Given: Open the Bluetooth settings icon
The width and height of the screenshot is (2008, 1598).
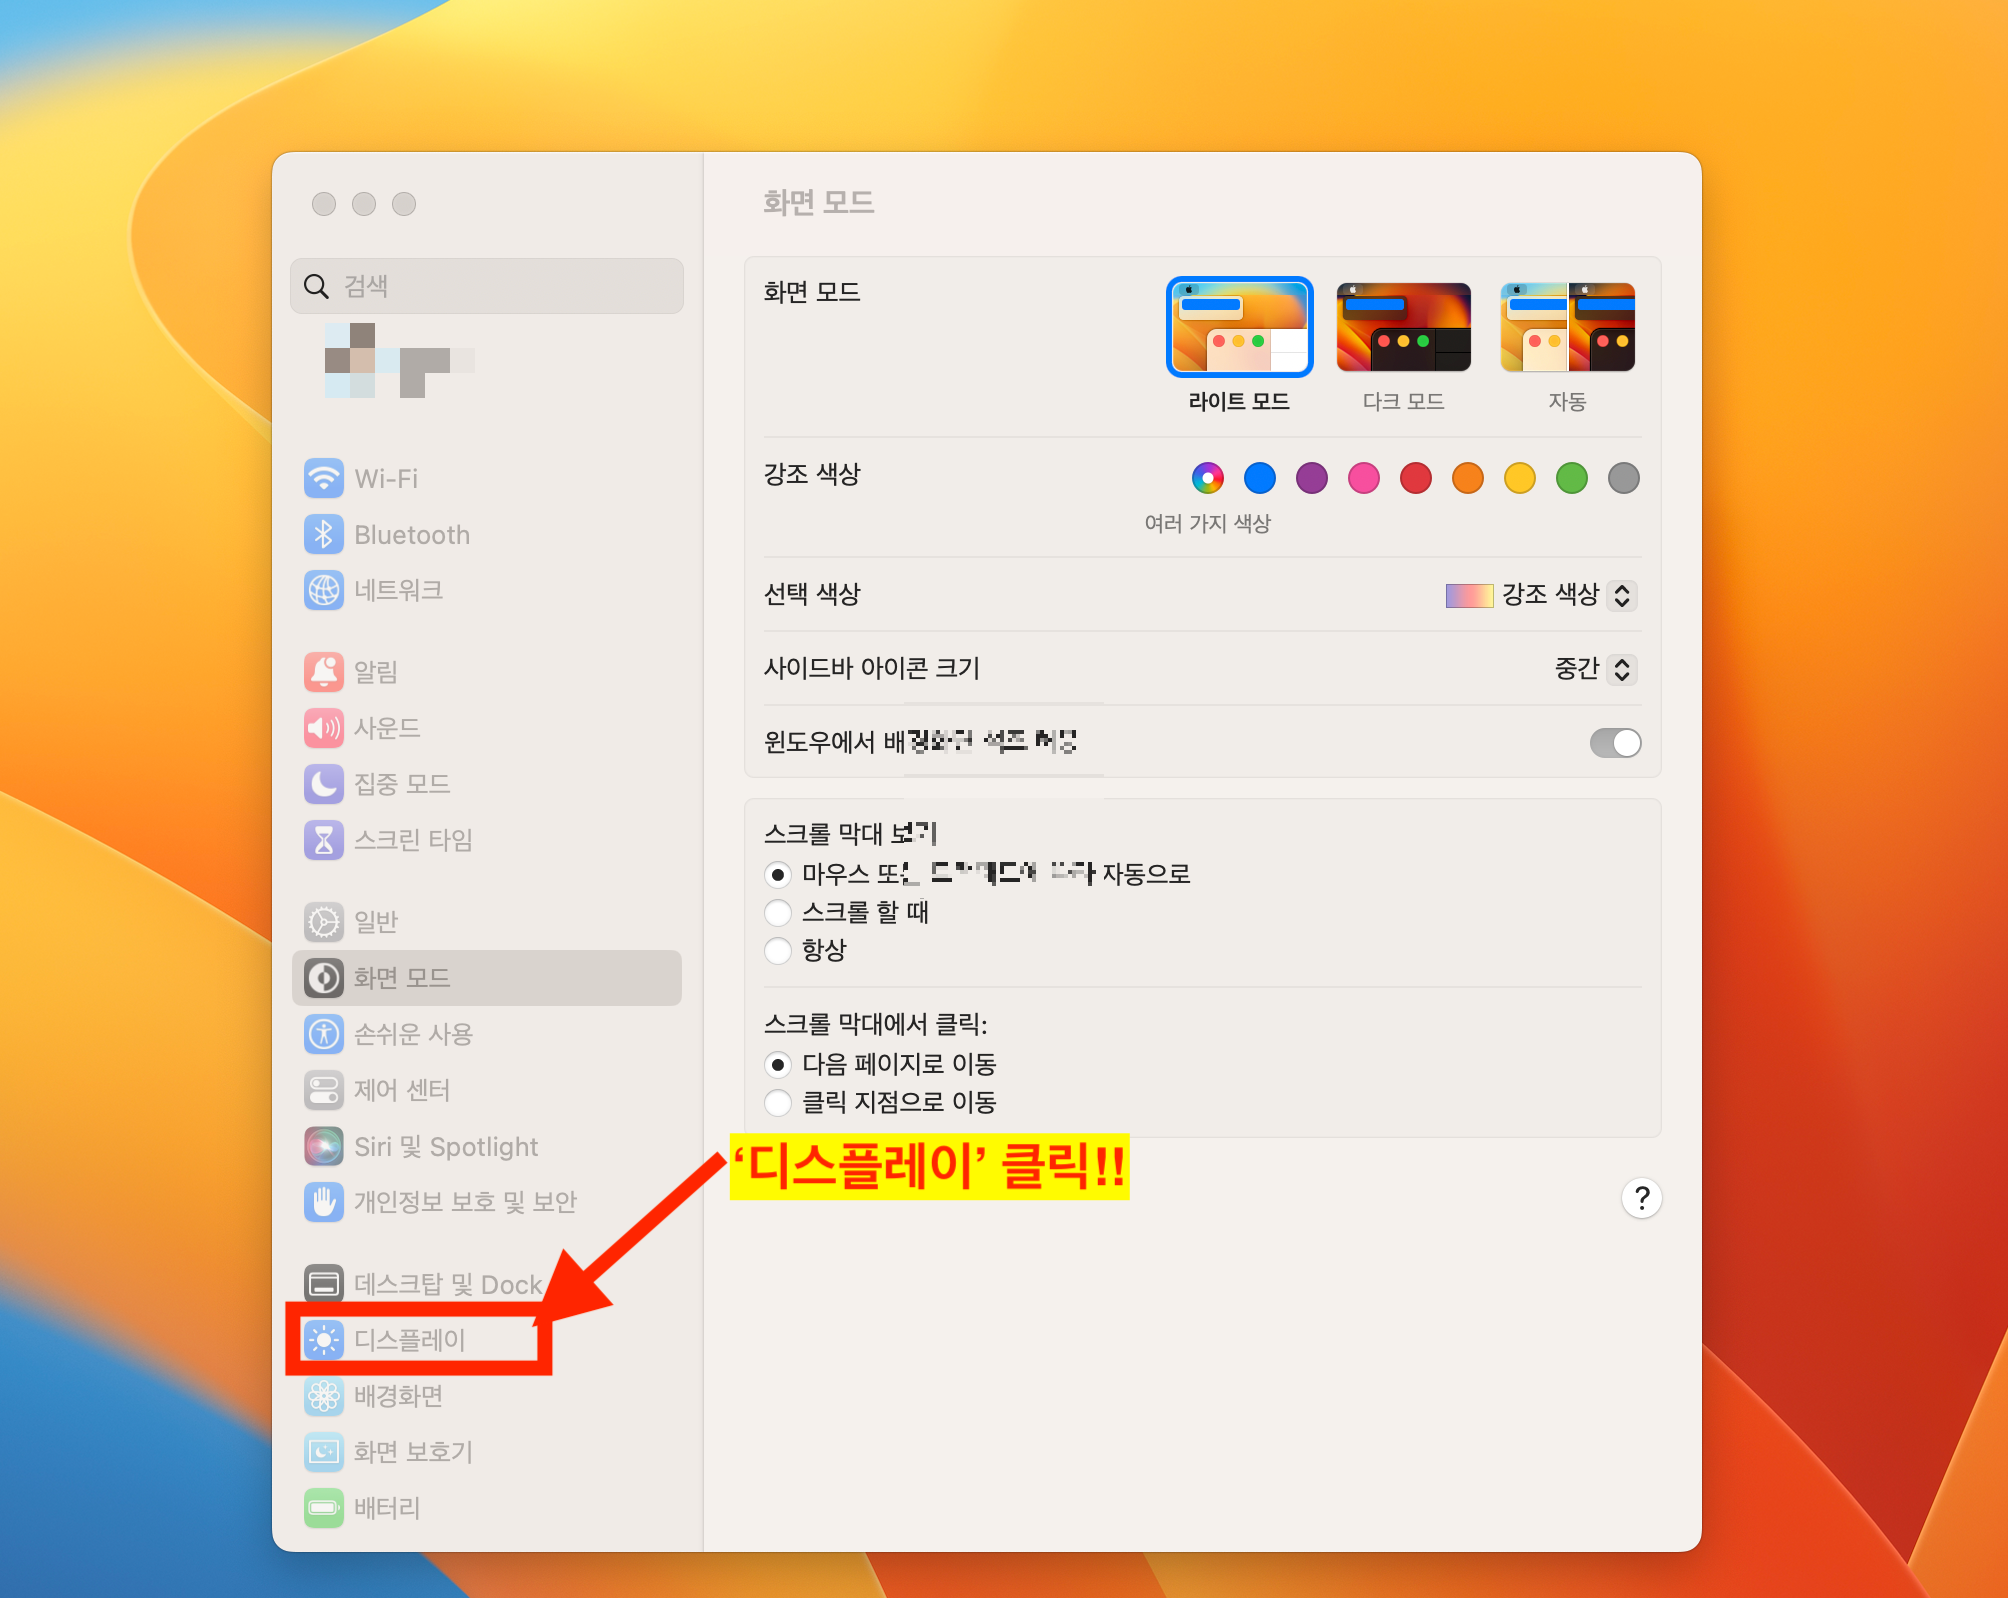Looking at the screenshot, I should (323, 534).
